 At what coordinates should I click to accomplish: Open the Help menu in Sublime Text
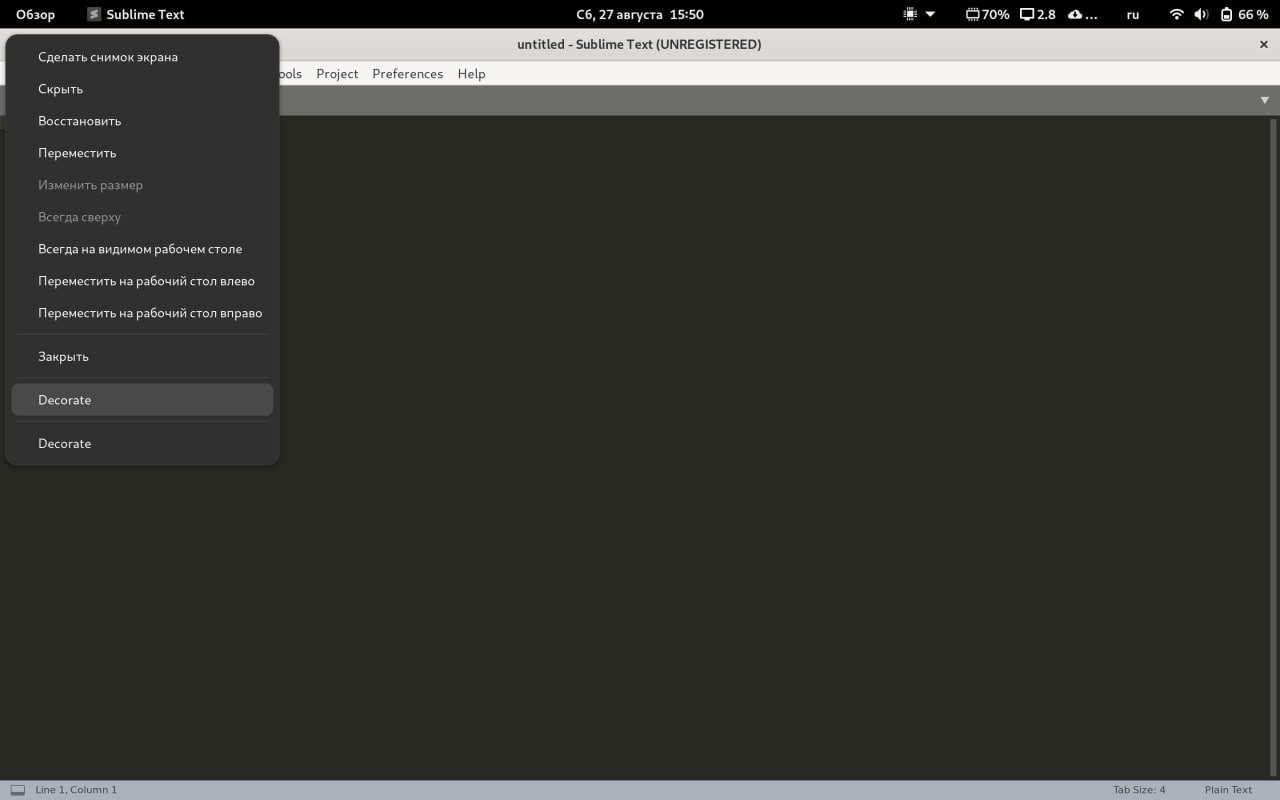472,74
